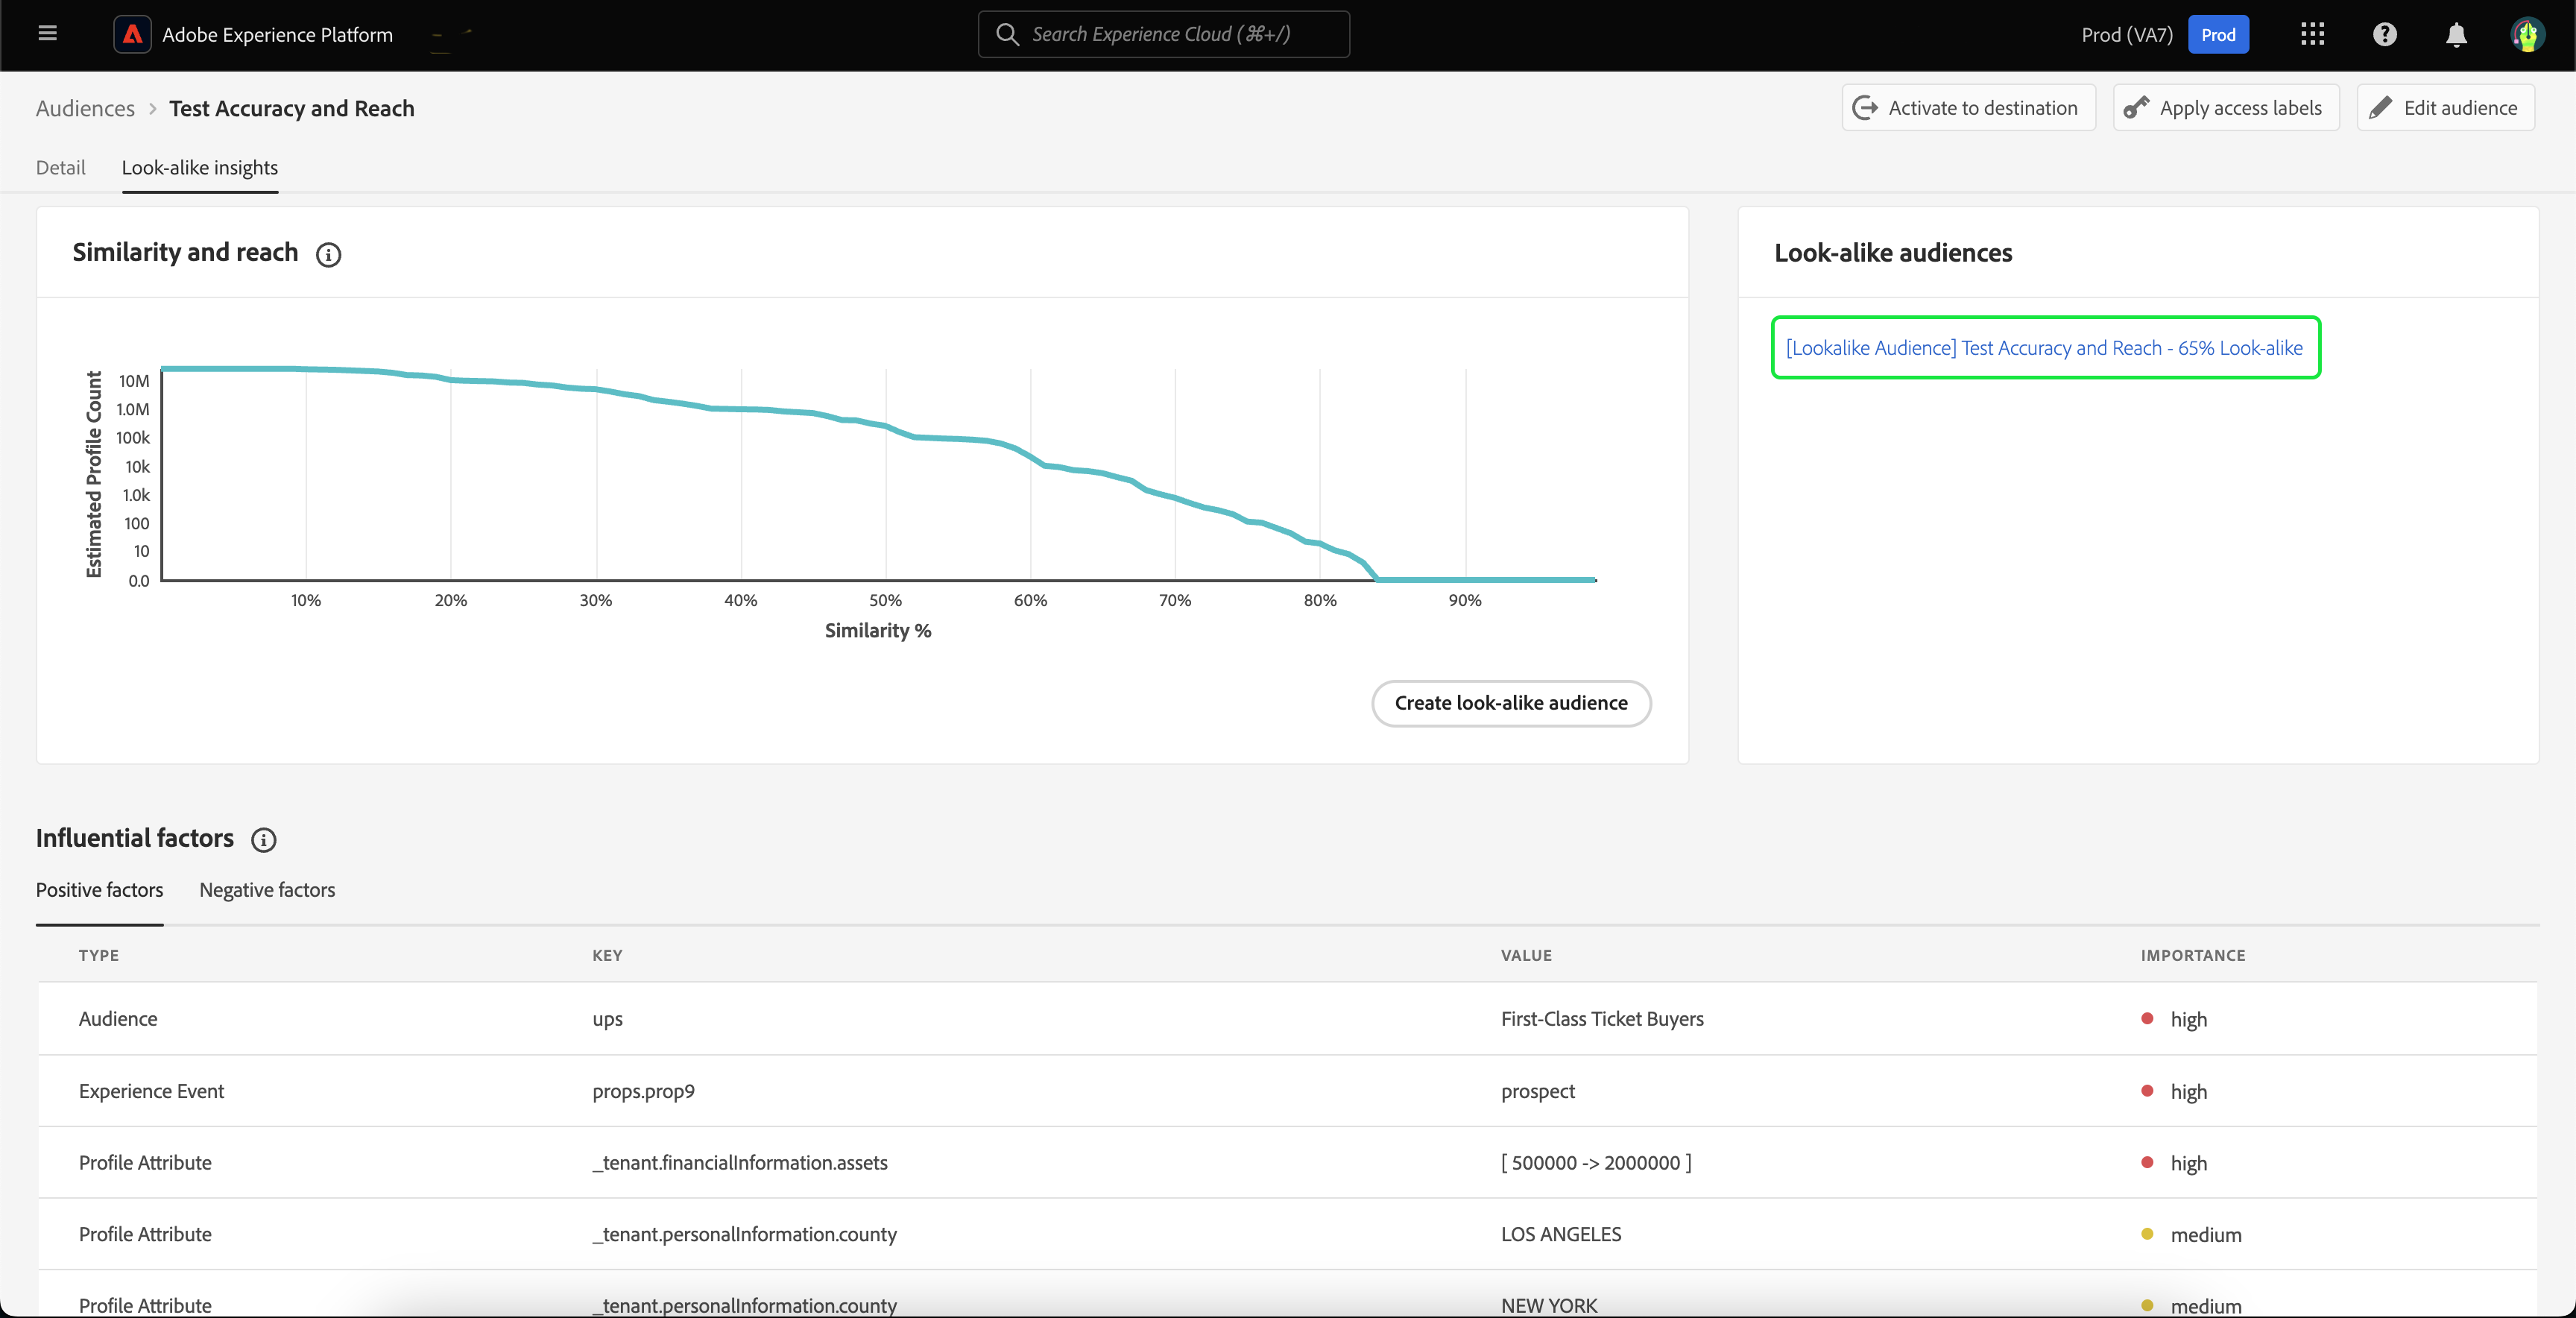Click the Adobe Experience Platform logo

coord(132,34)
